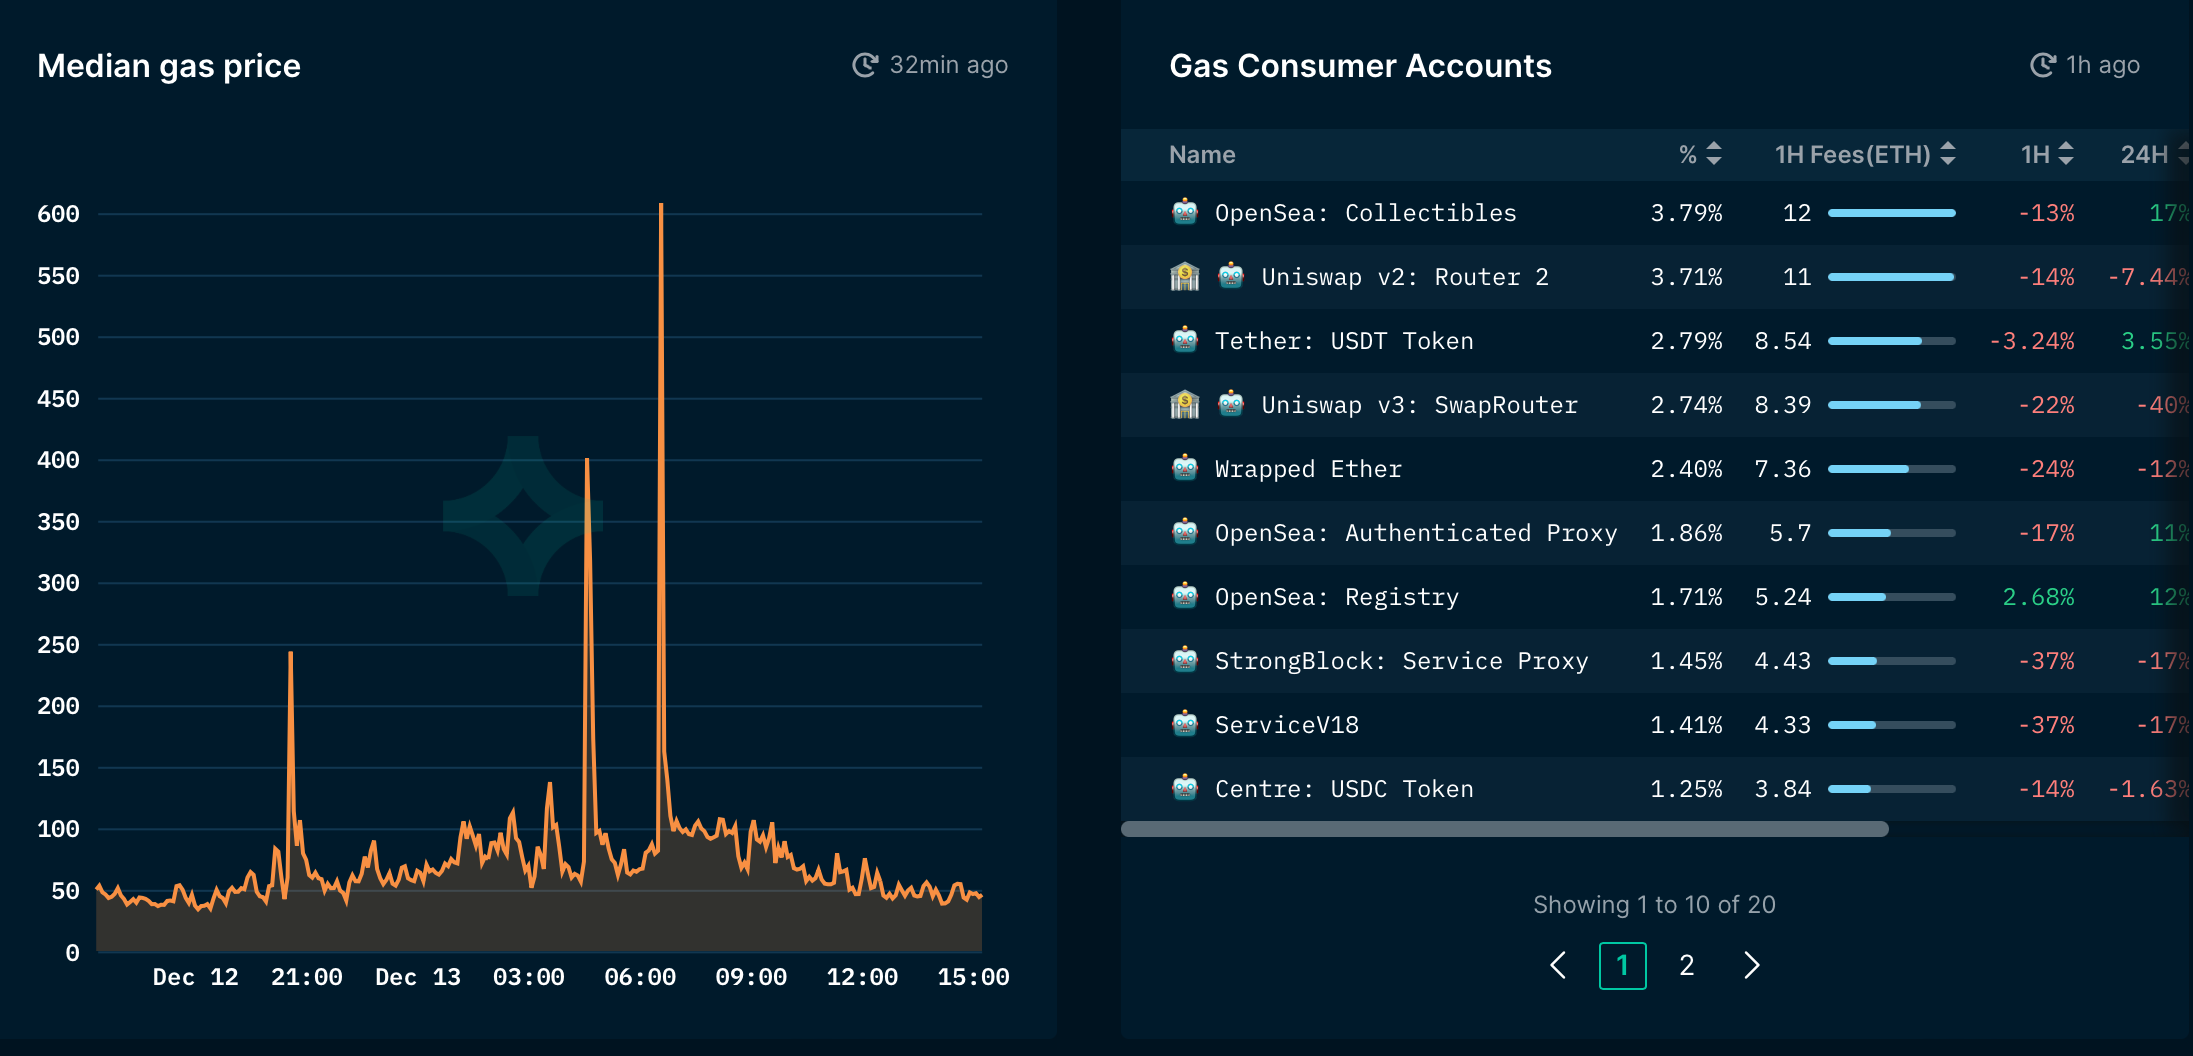Screen dimensions: 2193x1056
Task: Click robot icon in Uniswap v3: SwapRouter row
Action: click(1231, 404)
